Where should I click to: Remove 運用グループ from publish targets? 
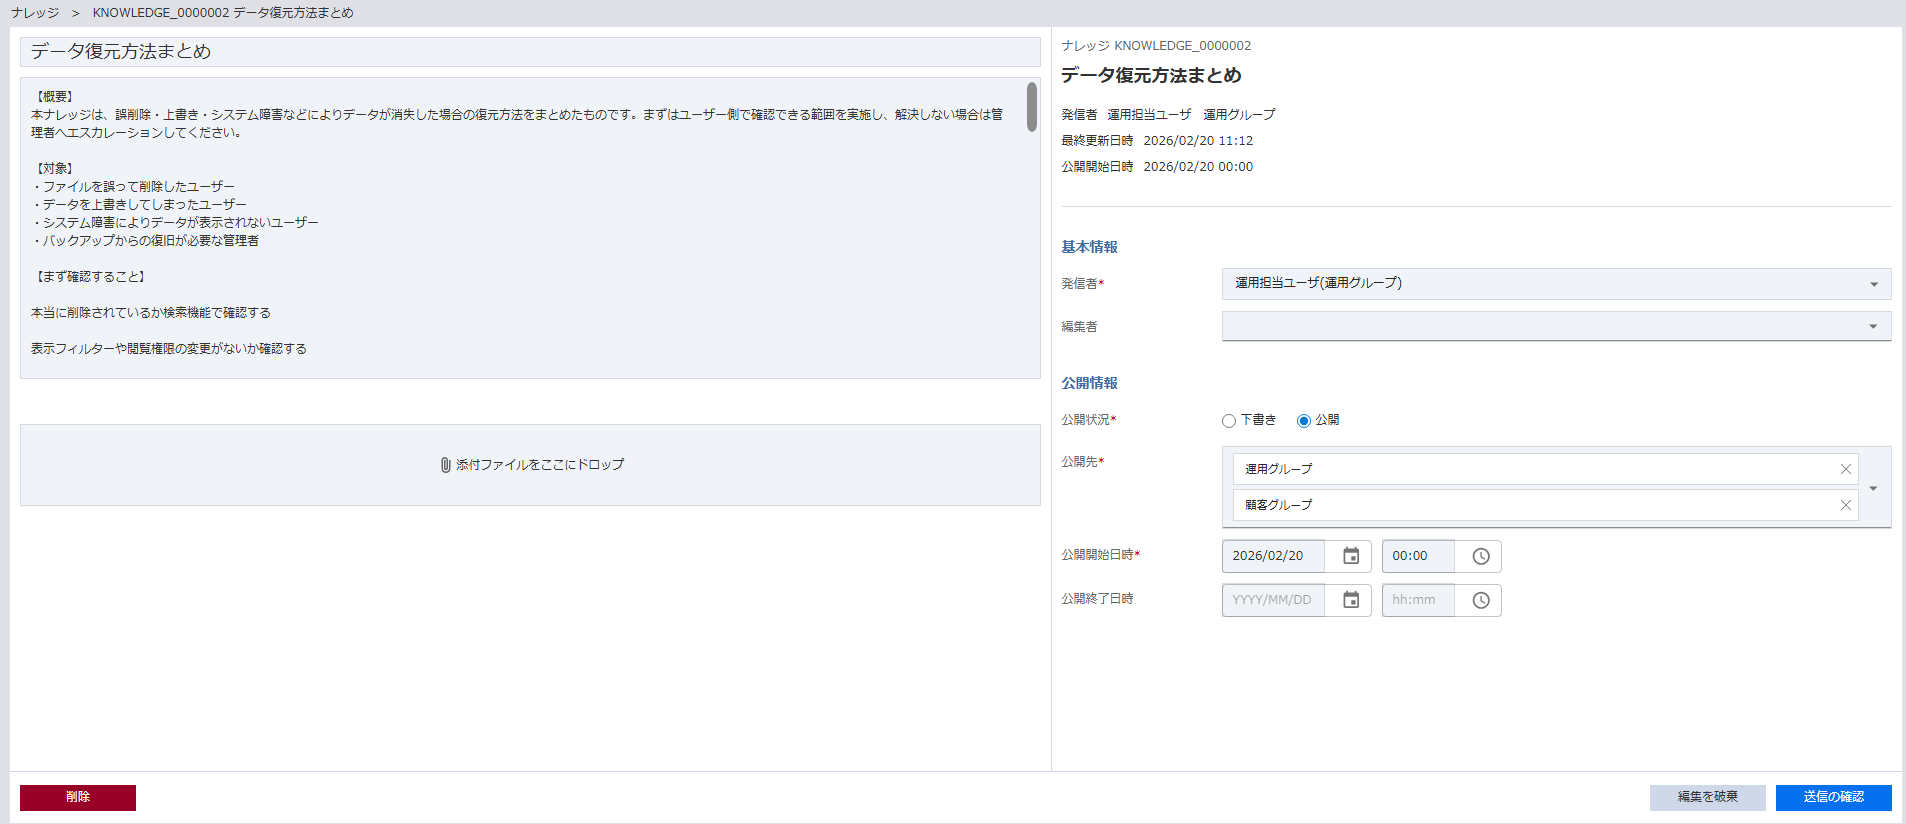click(1845, 469)
